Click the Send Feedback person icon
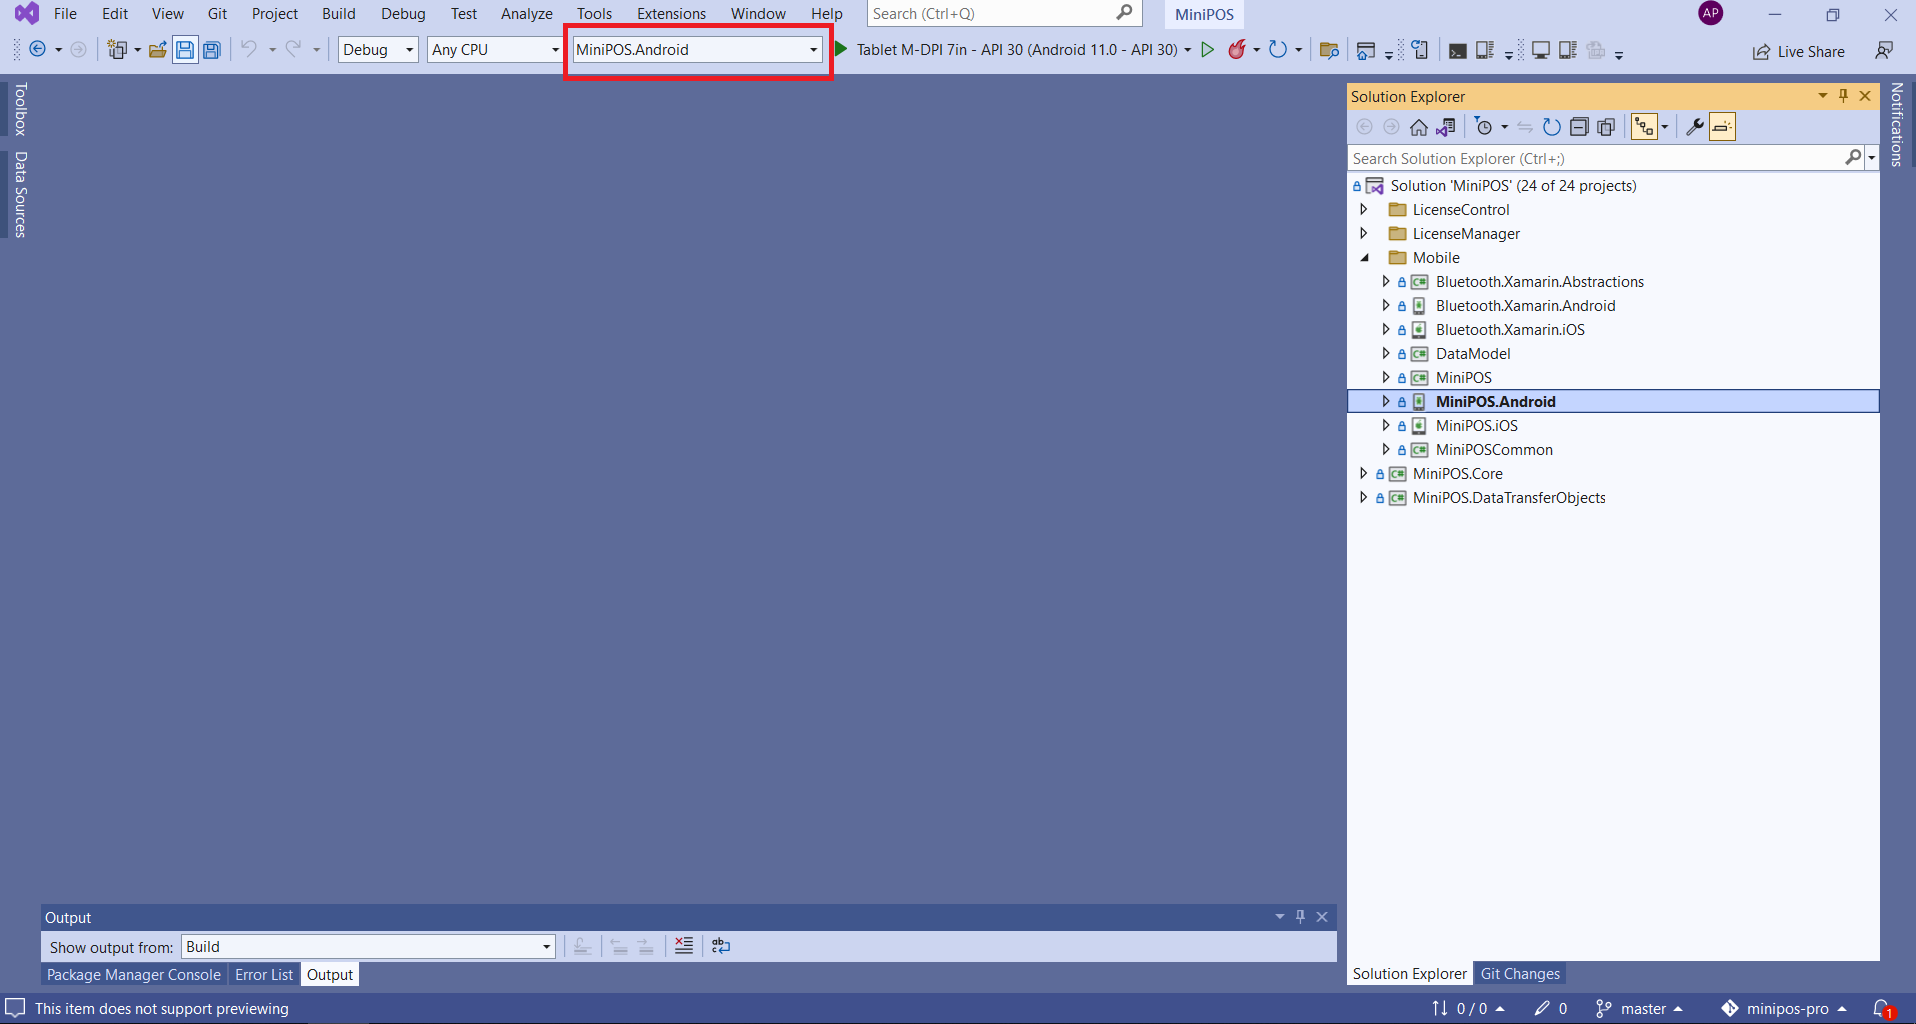Image resolution: width=1916 pixels, height=1024 pixels. pyautogui.click(x=1884, y=50)
